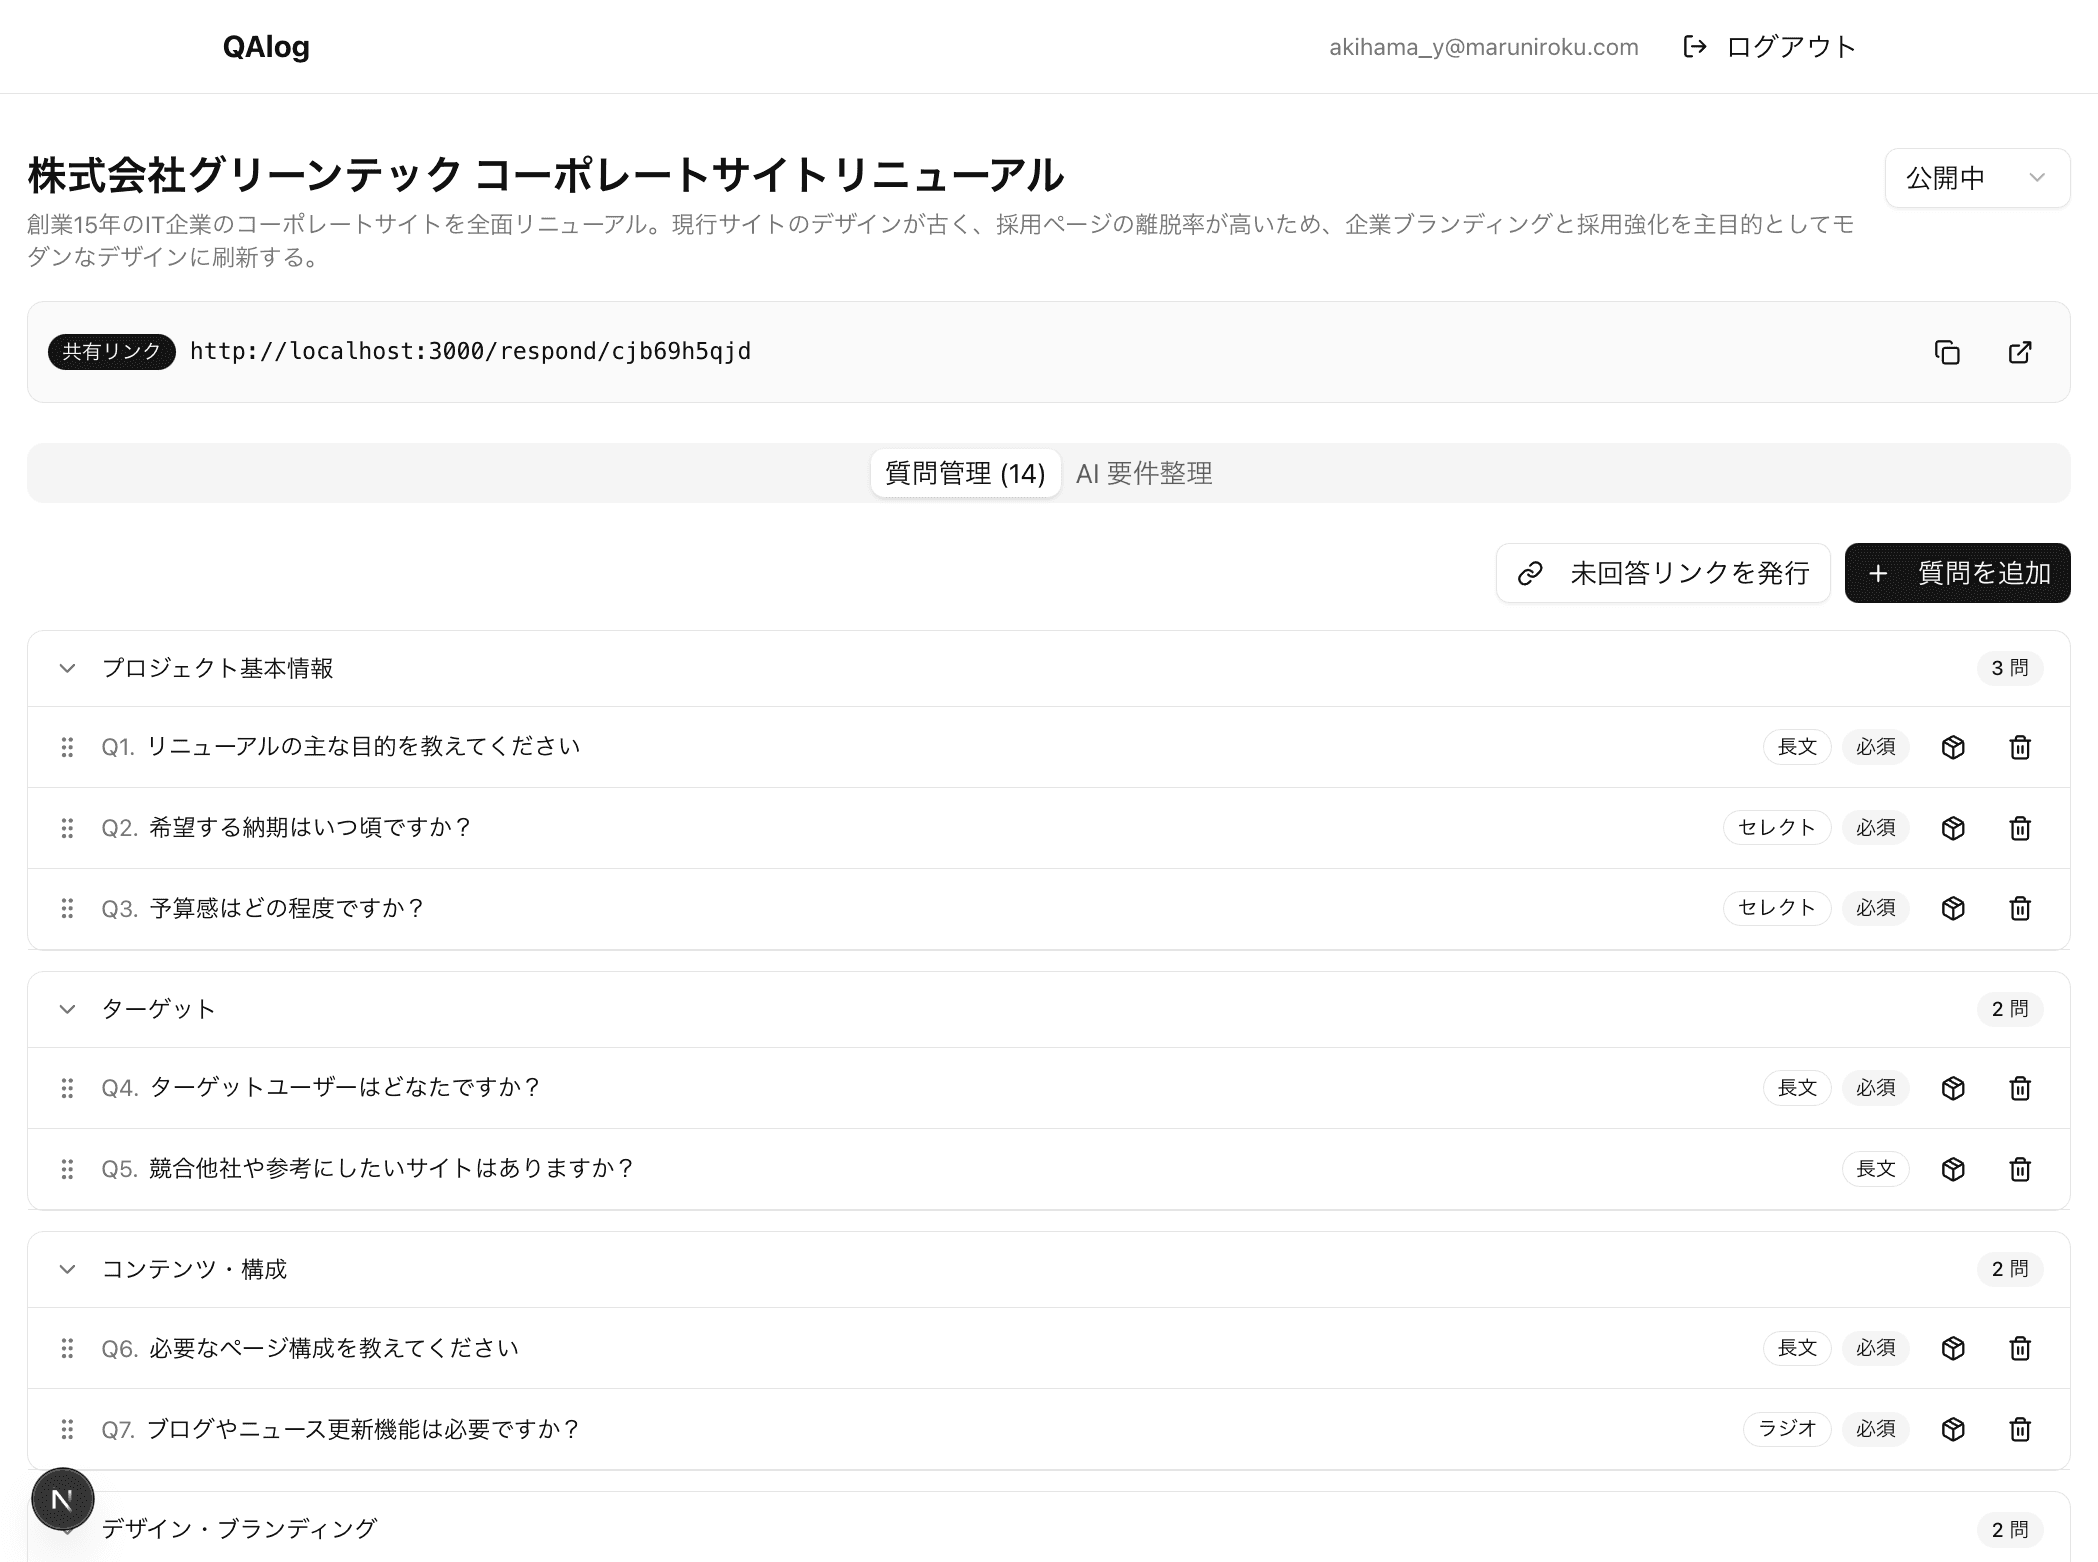2098x1562 pixels.
Task: Toggle the 必須 badge on Q7
Action: point(1875,1429)
